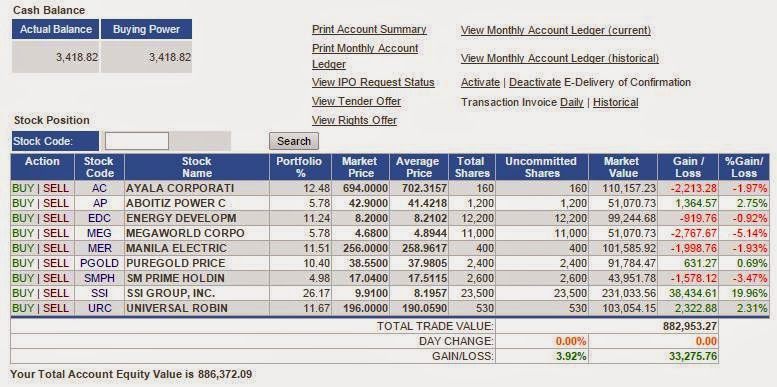Click the Market Value column header
Image resolution: width=777 pixels, height=387 pixels.
[x=623, y=167]
